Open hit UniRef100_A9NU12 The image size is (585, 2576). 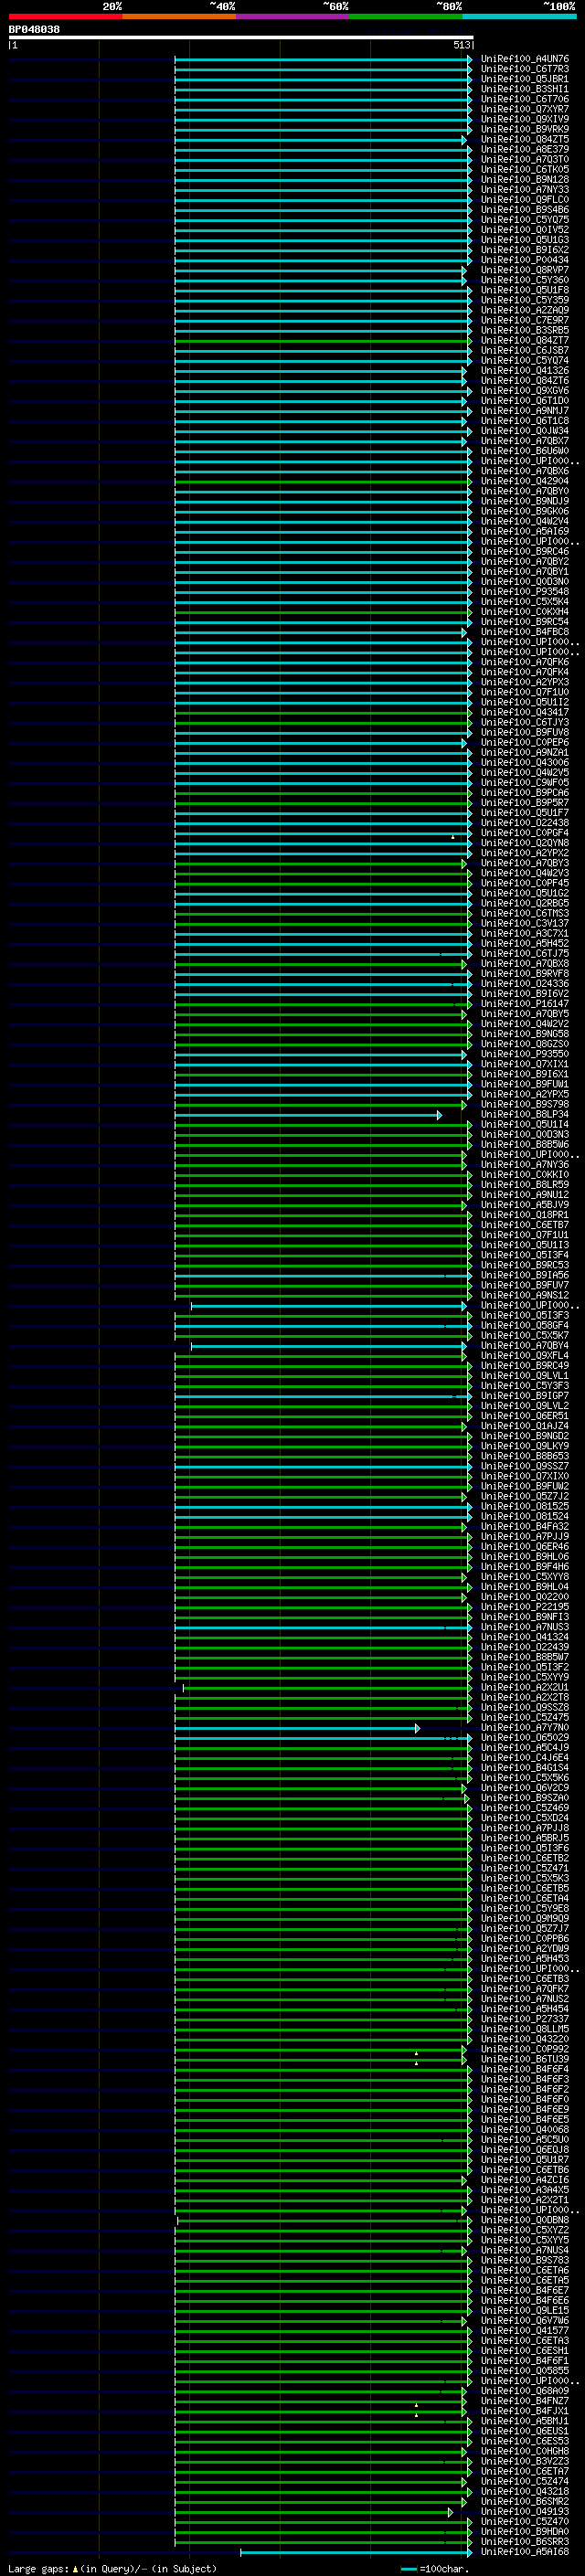(x=524, y=1194)
